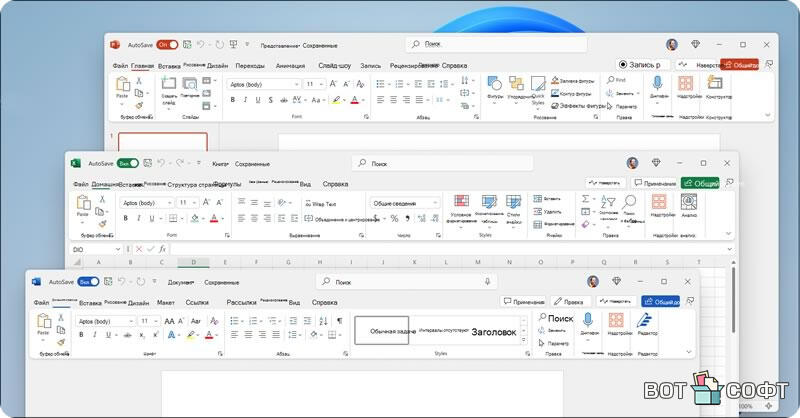Click Cell Styles icon in Excel
800x418 pixels.
[x=513, y=201]
